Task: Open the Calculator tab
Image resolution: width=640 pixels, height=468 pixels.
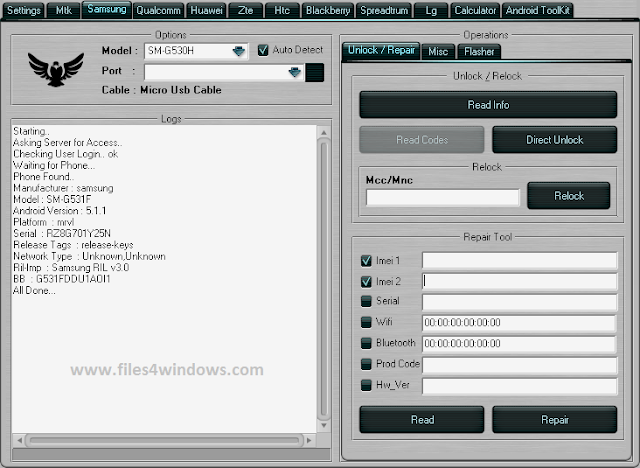Action: click(475, 10)
